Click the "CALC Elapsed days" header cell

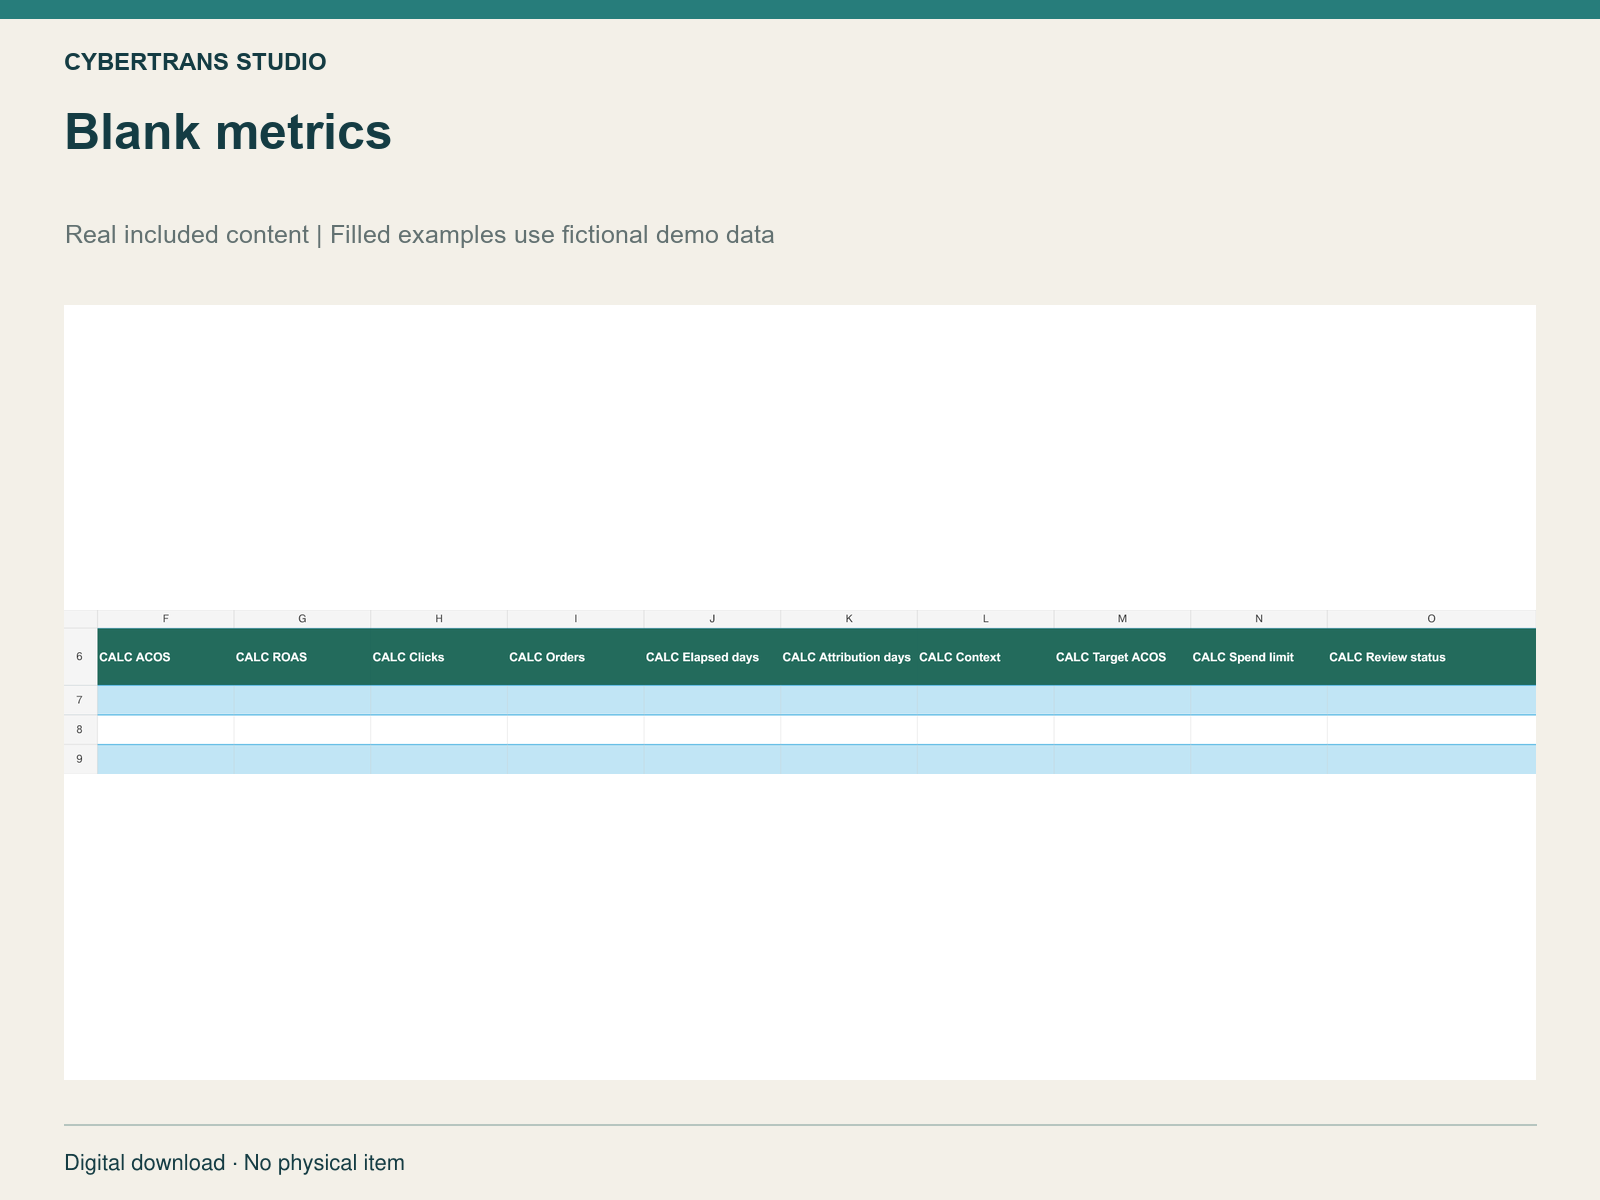712,657
